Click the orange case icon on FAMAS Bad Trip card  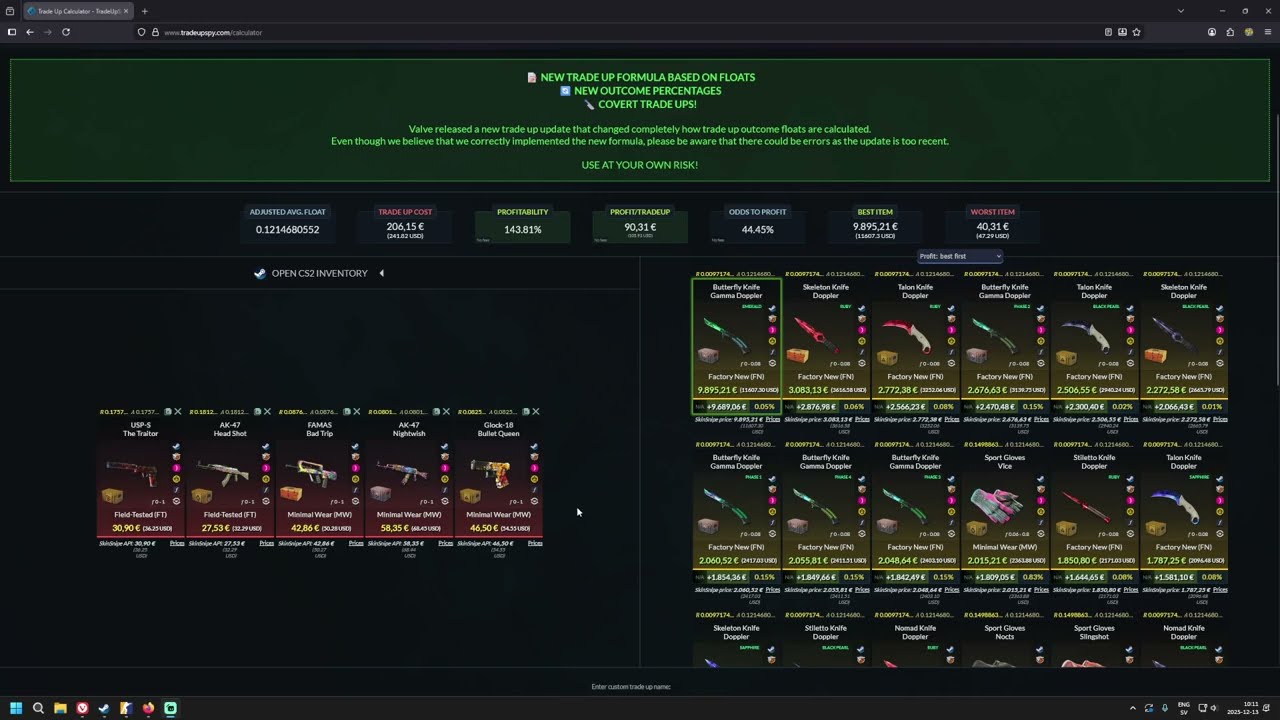click(292, 494)
